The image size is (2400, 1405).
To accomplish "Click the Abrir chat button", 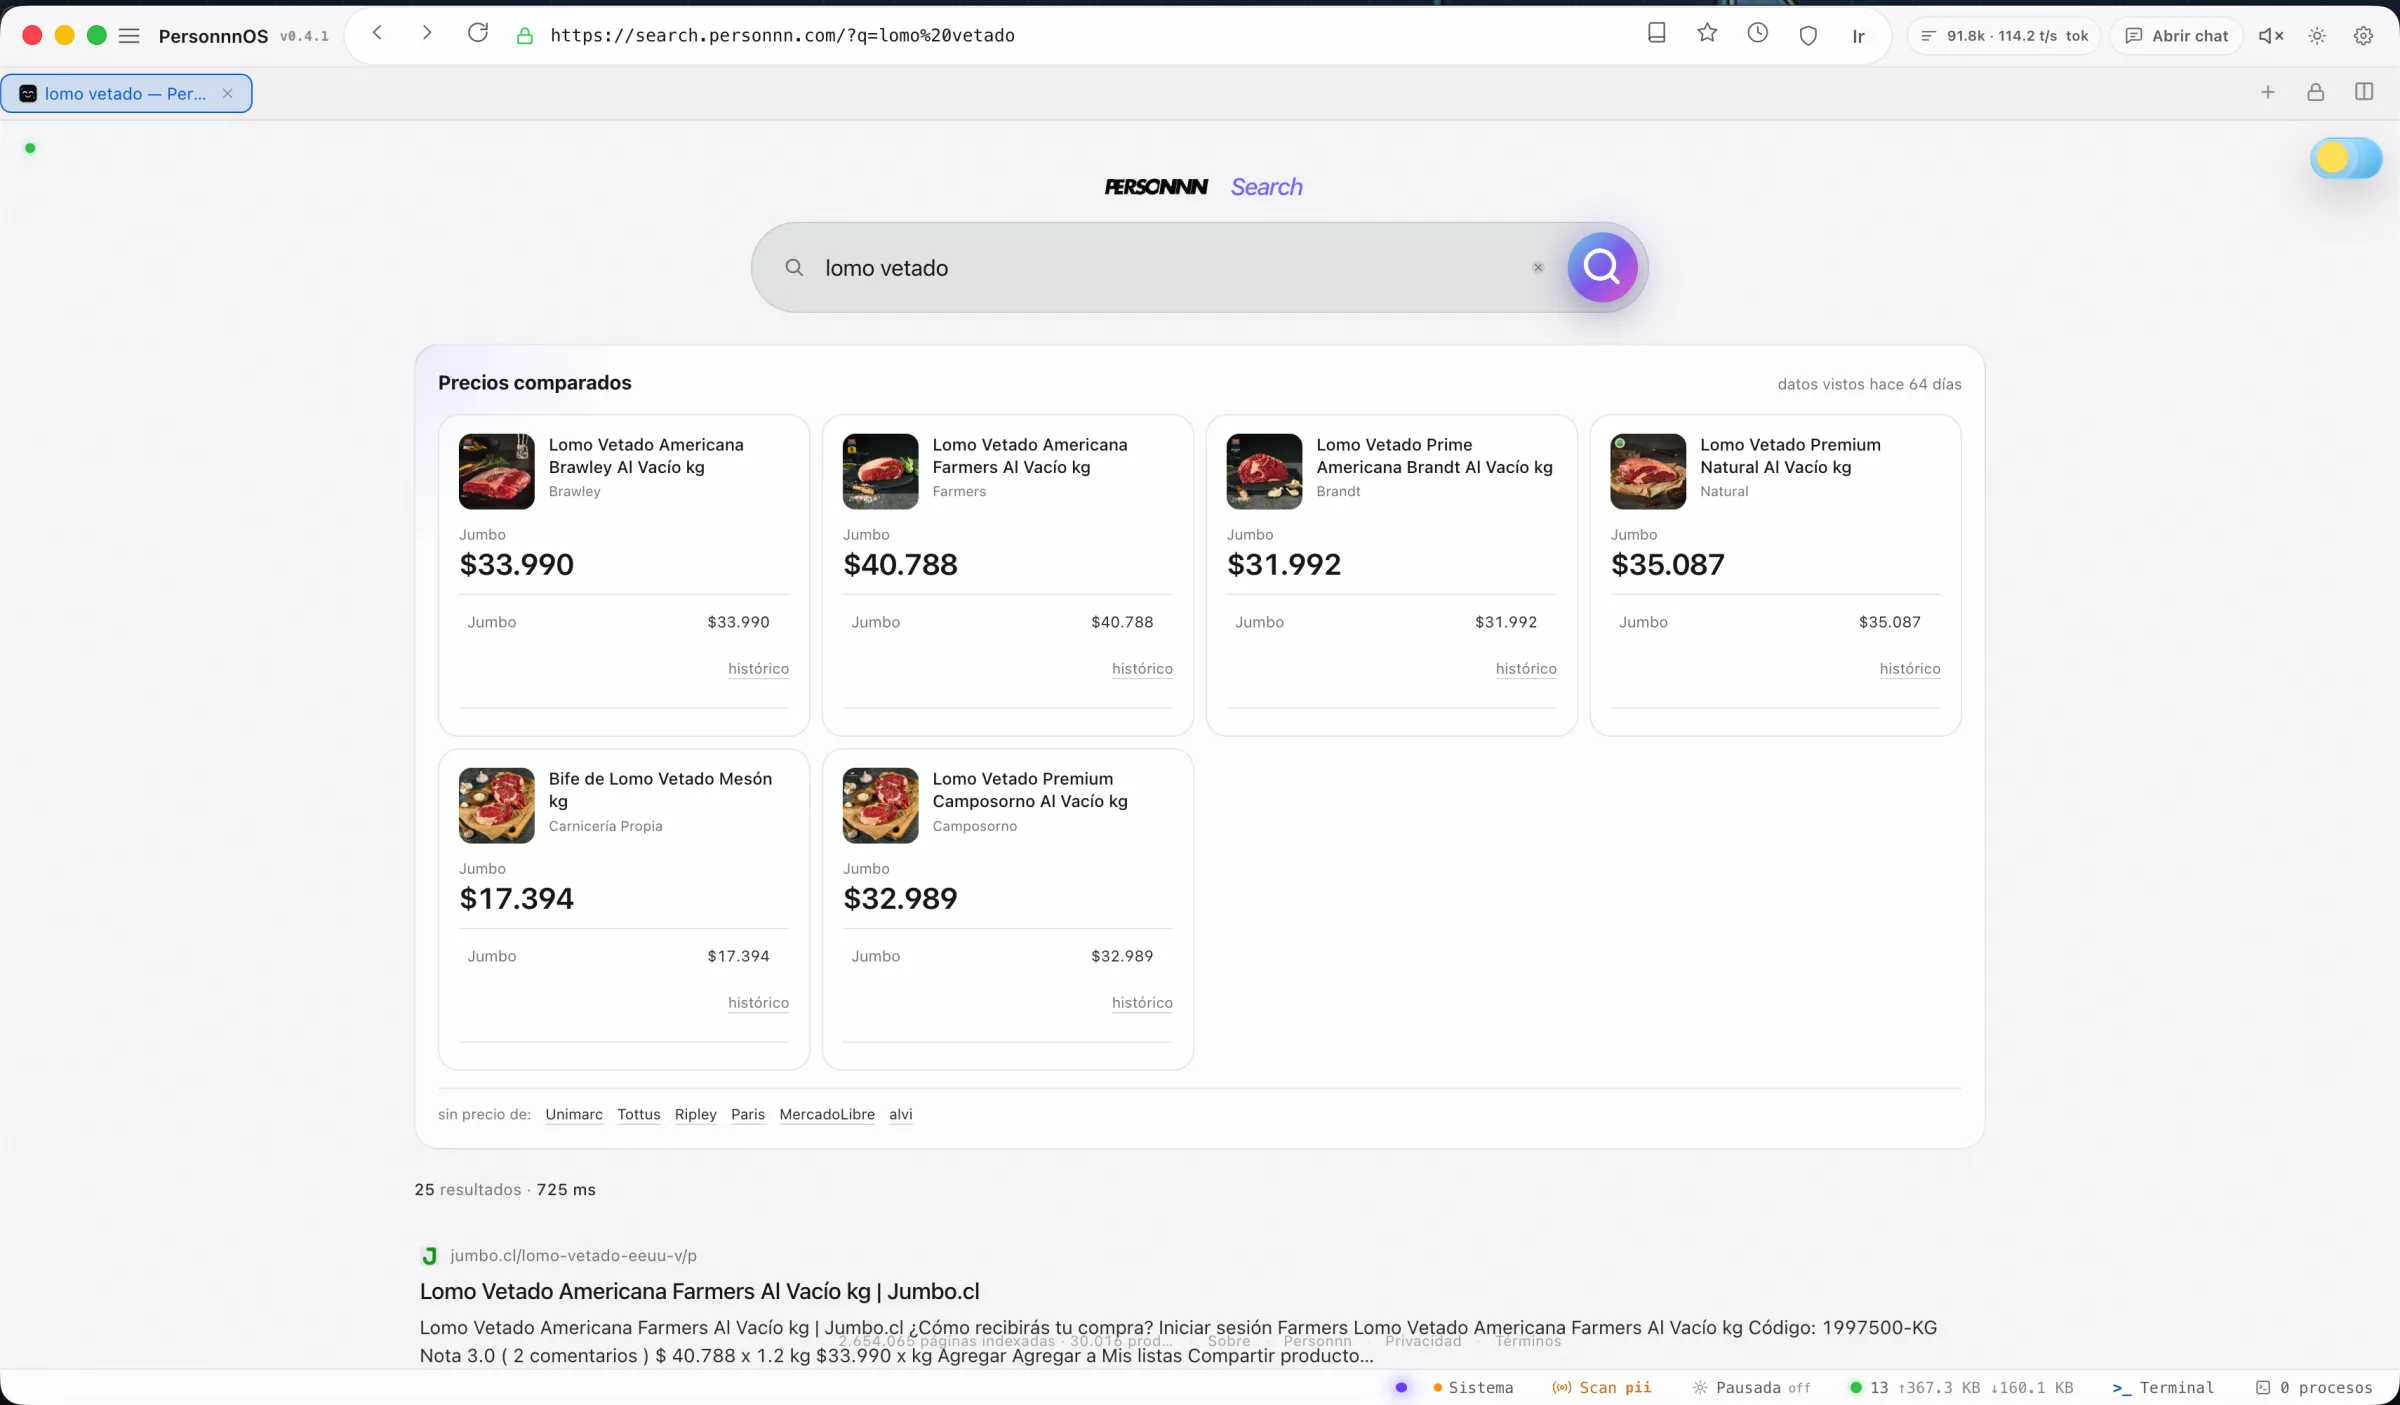I will pyautogui.click(x=2176, y=36).
